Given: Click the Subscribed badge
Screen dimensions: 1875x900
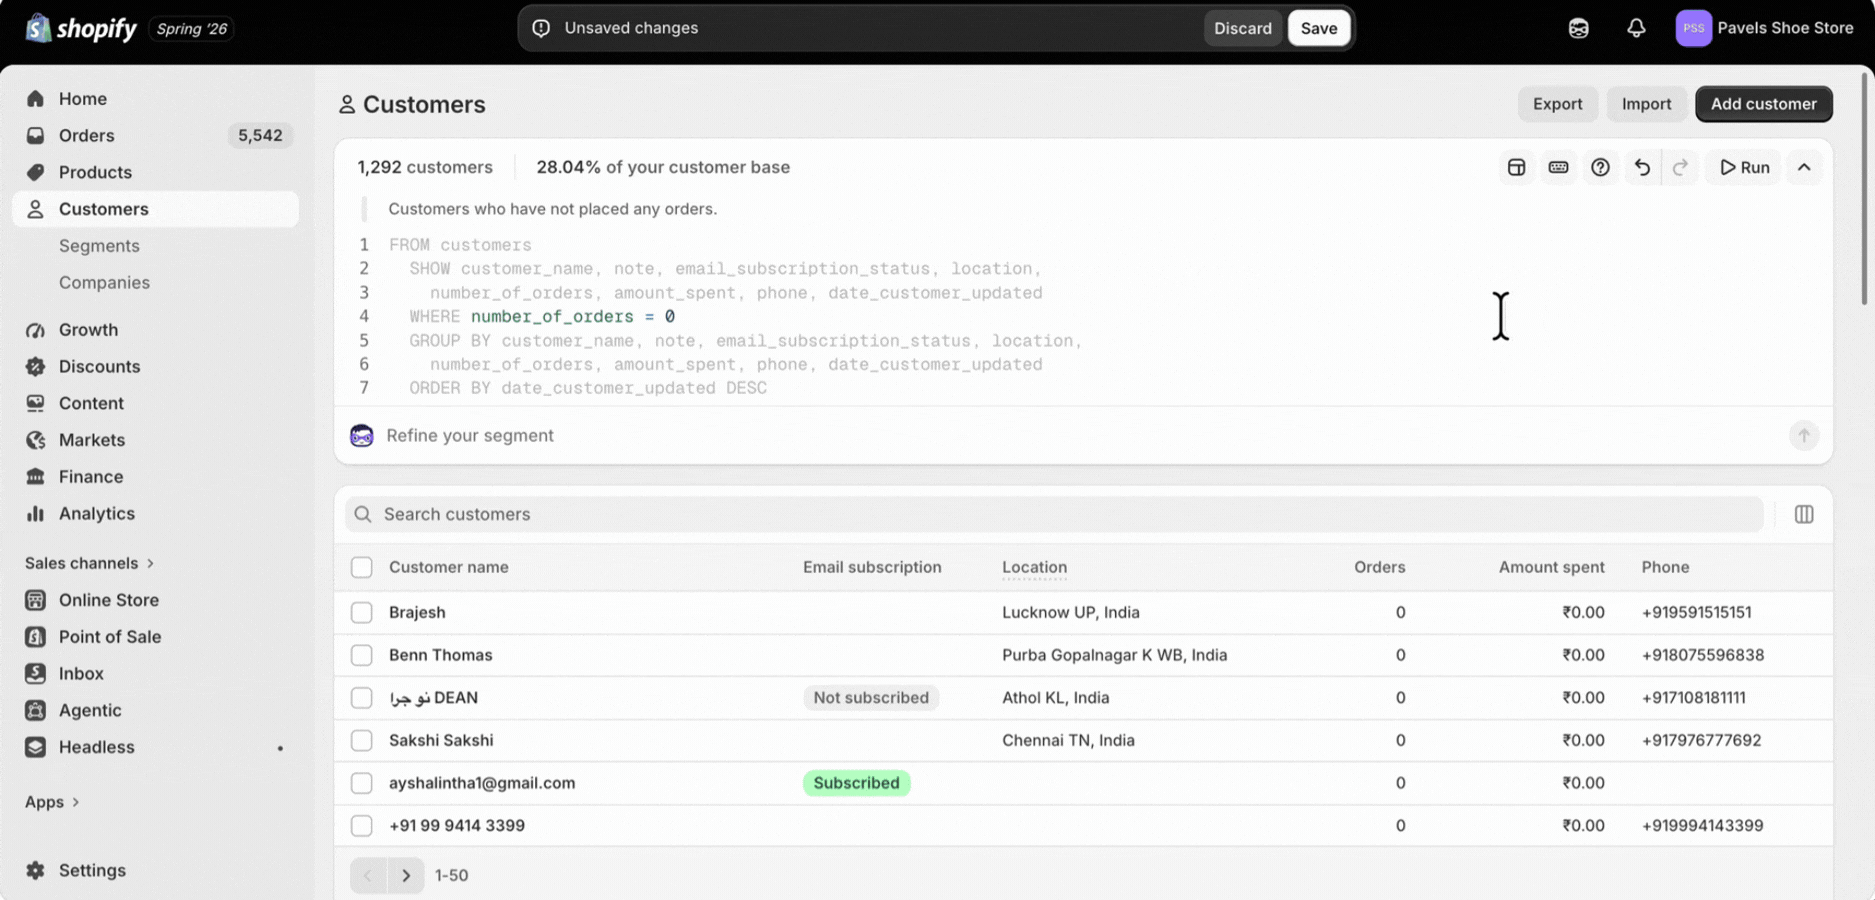Looking at the screenshot, I should pos(856,783).
